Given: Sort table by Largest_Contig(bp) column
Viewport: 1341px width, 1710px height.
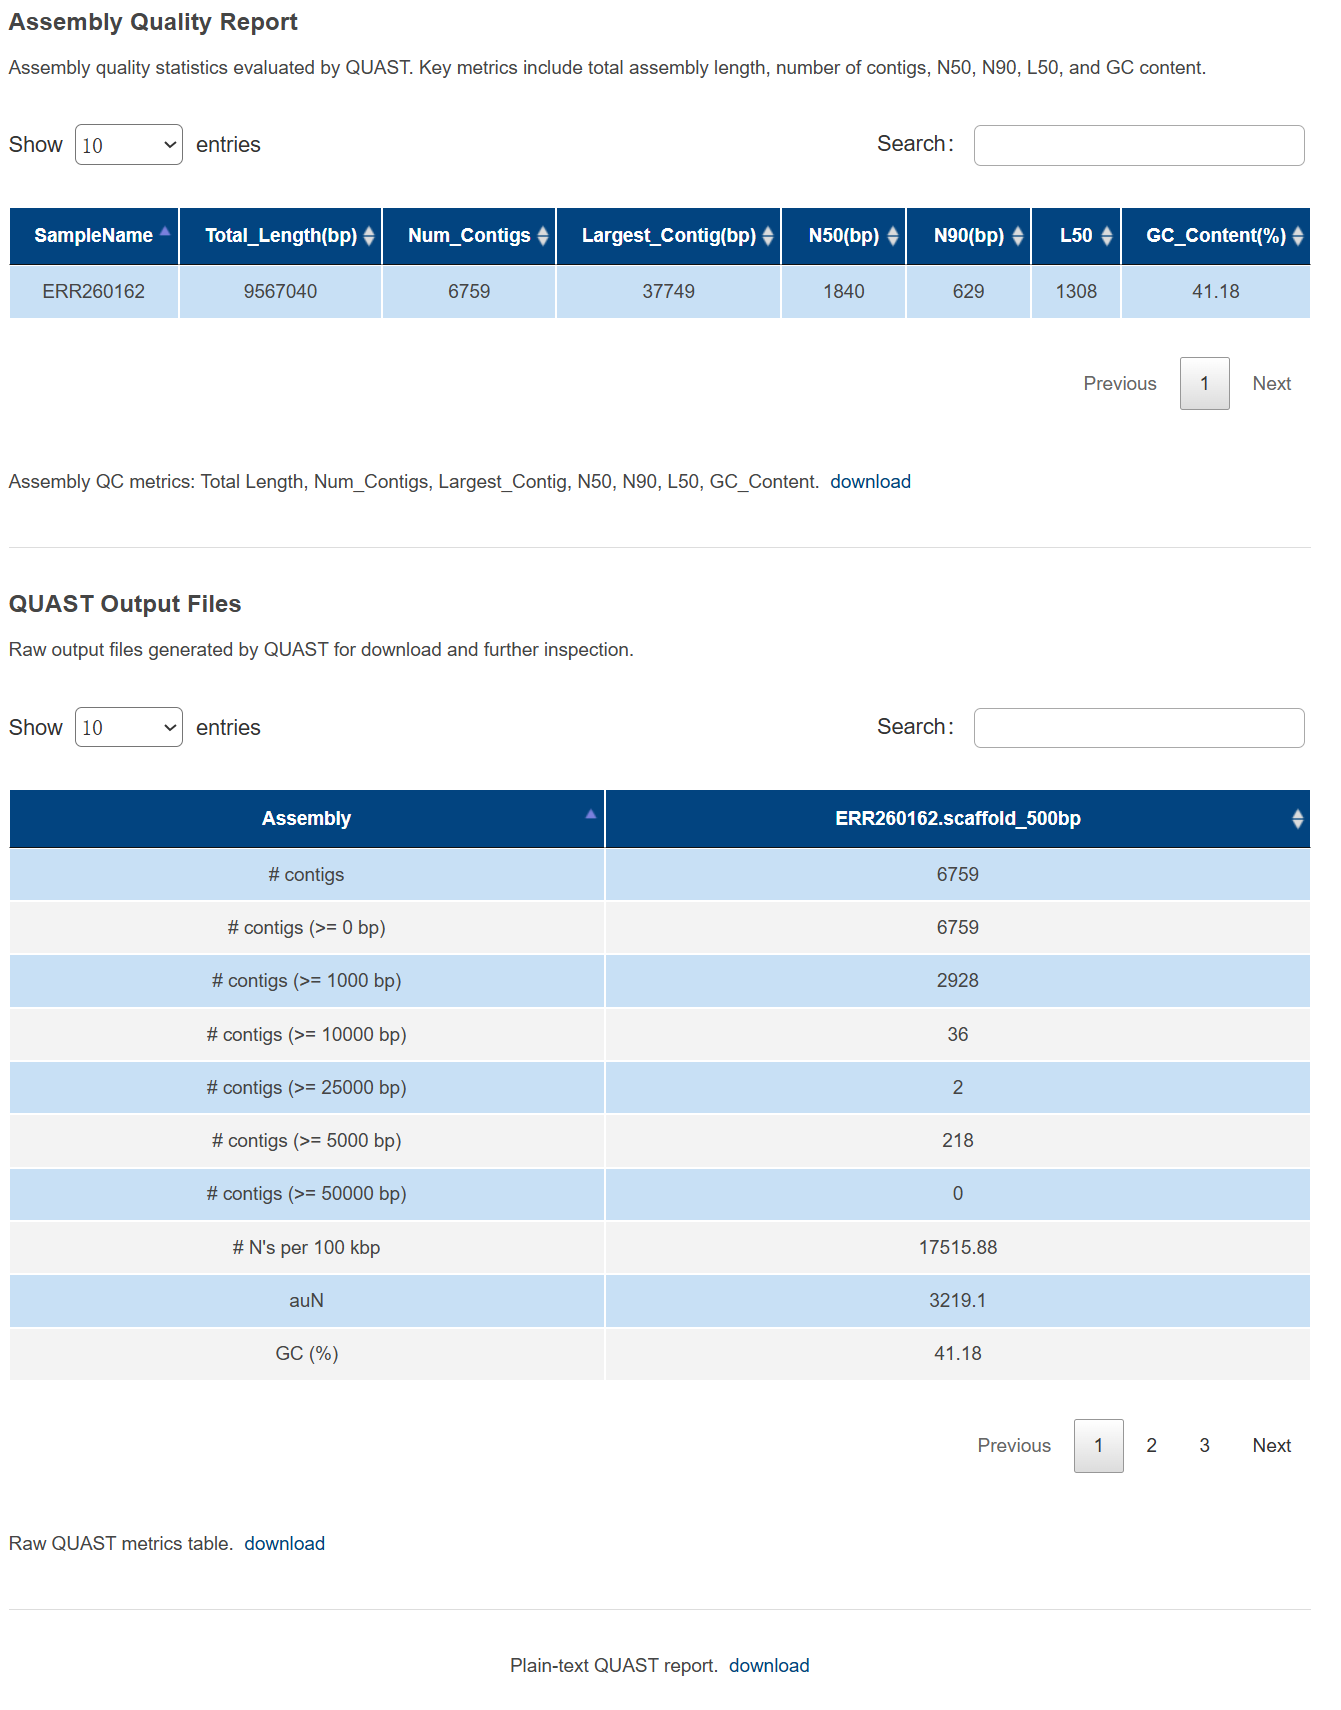Looking at the screenshot, I should click(x=668, y=236).
